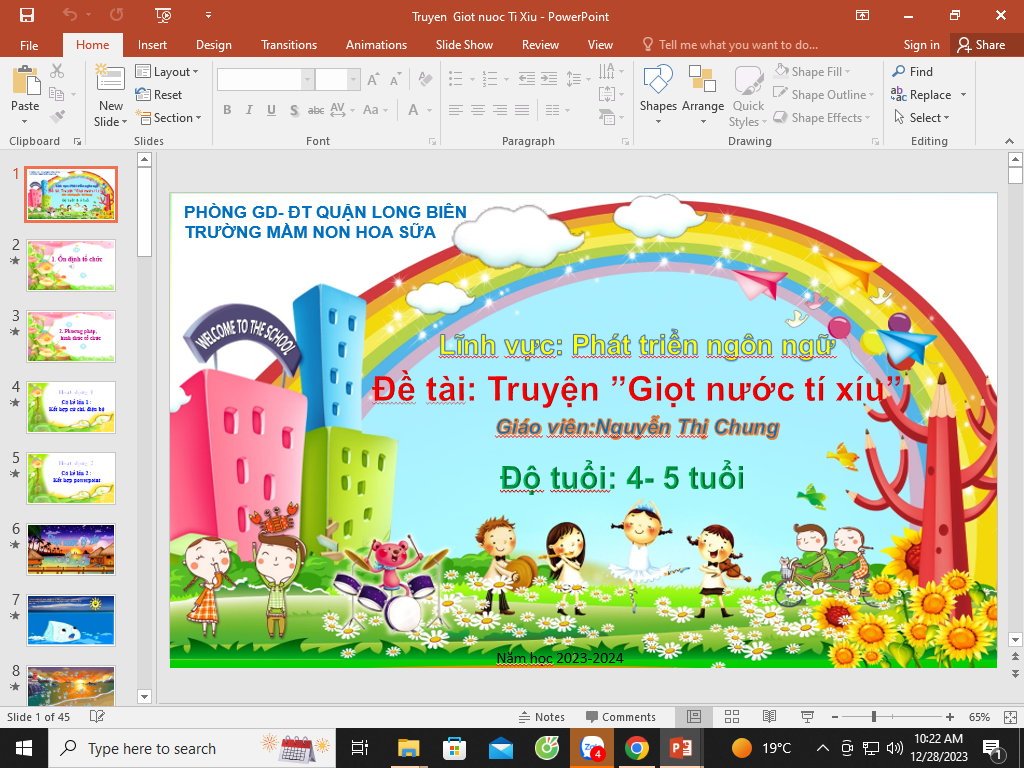The width and height of the screenshot is (1024, 768).
Task: Open the Transitions tab
Action: [x=289, y=45]
